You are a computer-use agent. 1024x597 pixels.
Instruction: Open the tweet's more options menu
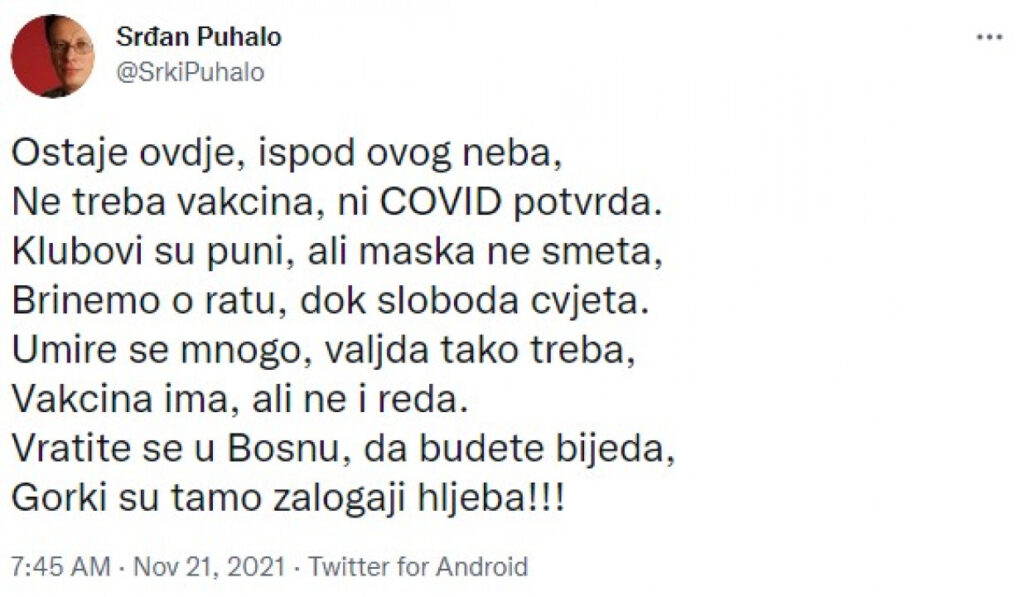point(988,37)
